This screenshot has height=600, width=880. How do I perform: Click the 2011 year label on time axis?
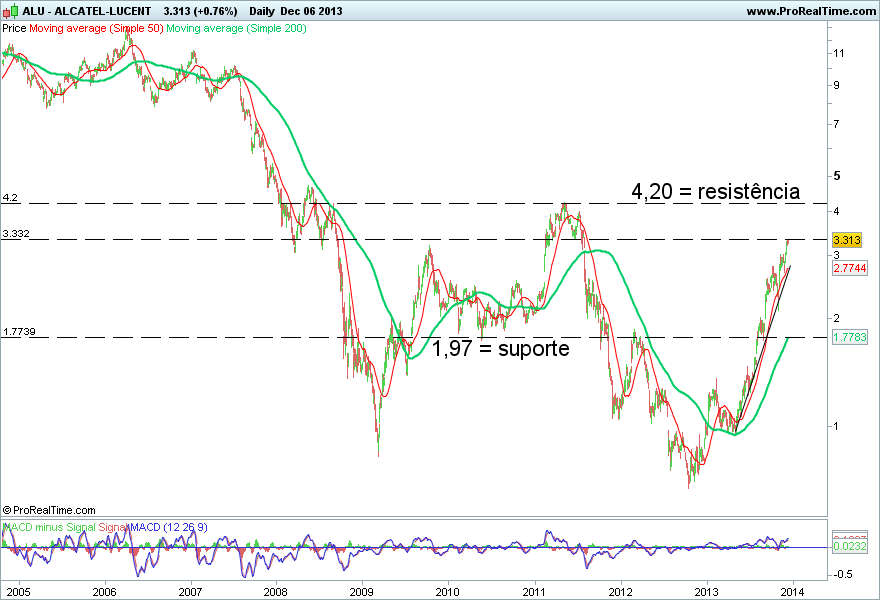coord(534,592)
